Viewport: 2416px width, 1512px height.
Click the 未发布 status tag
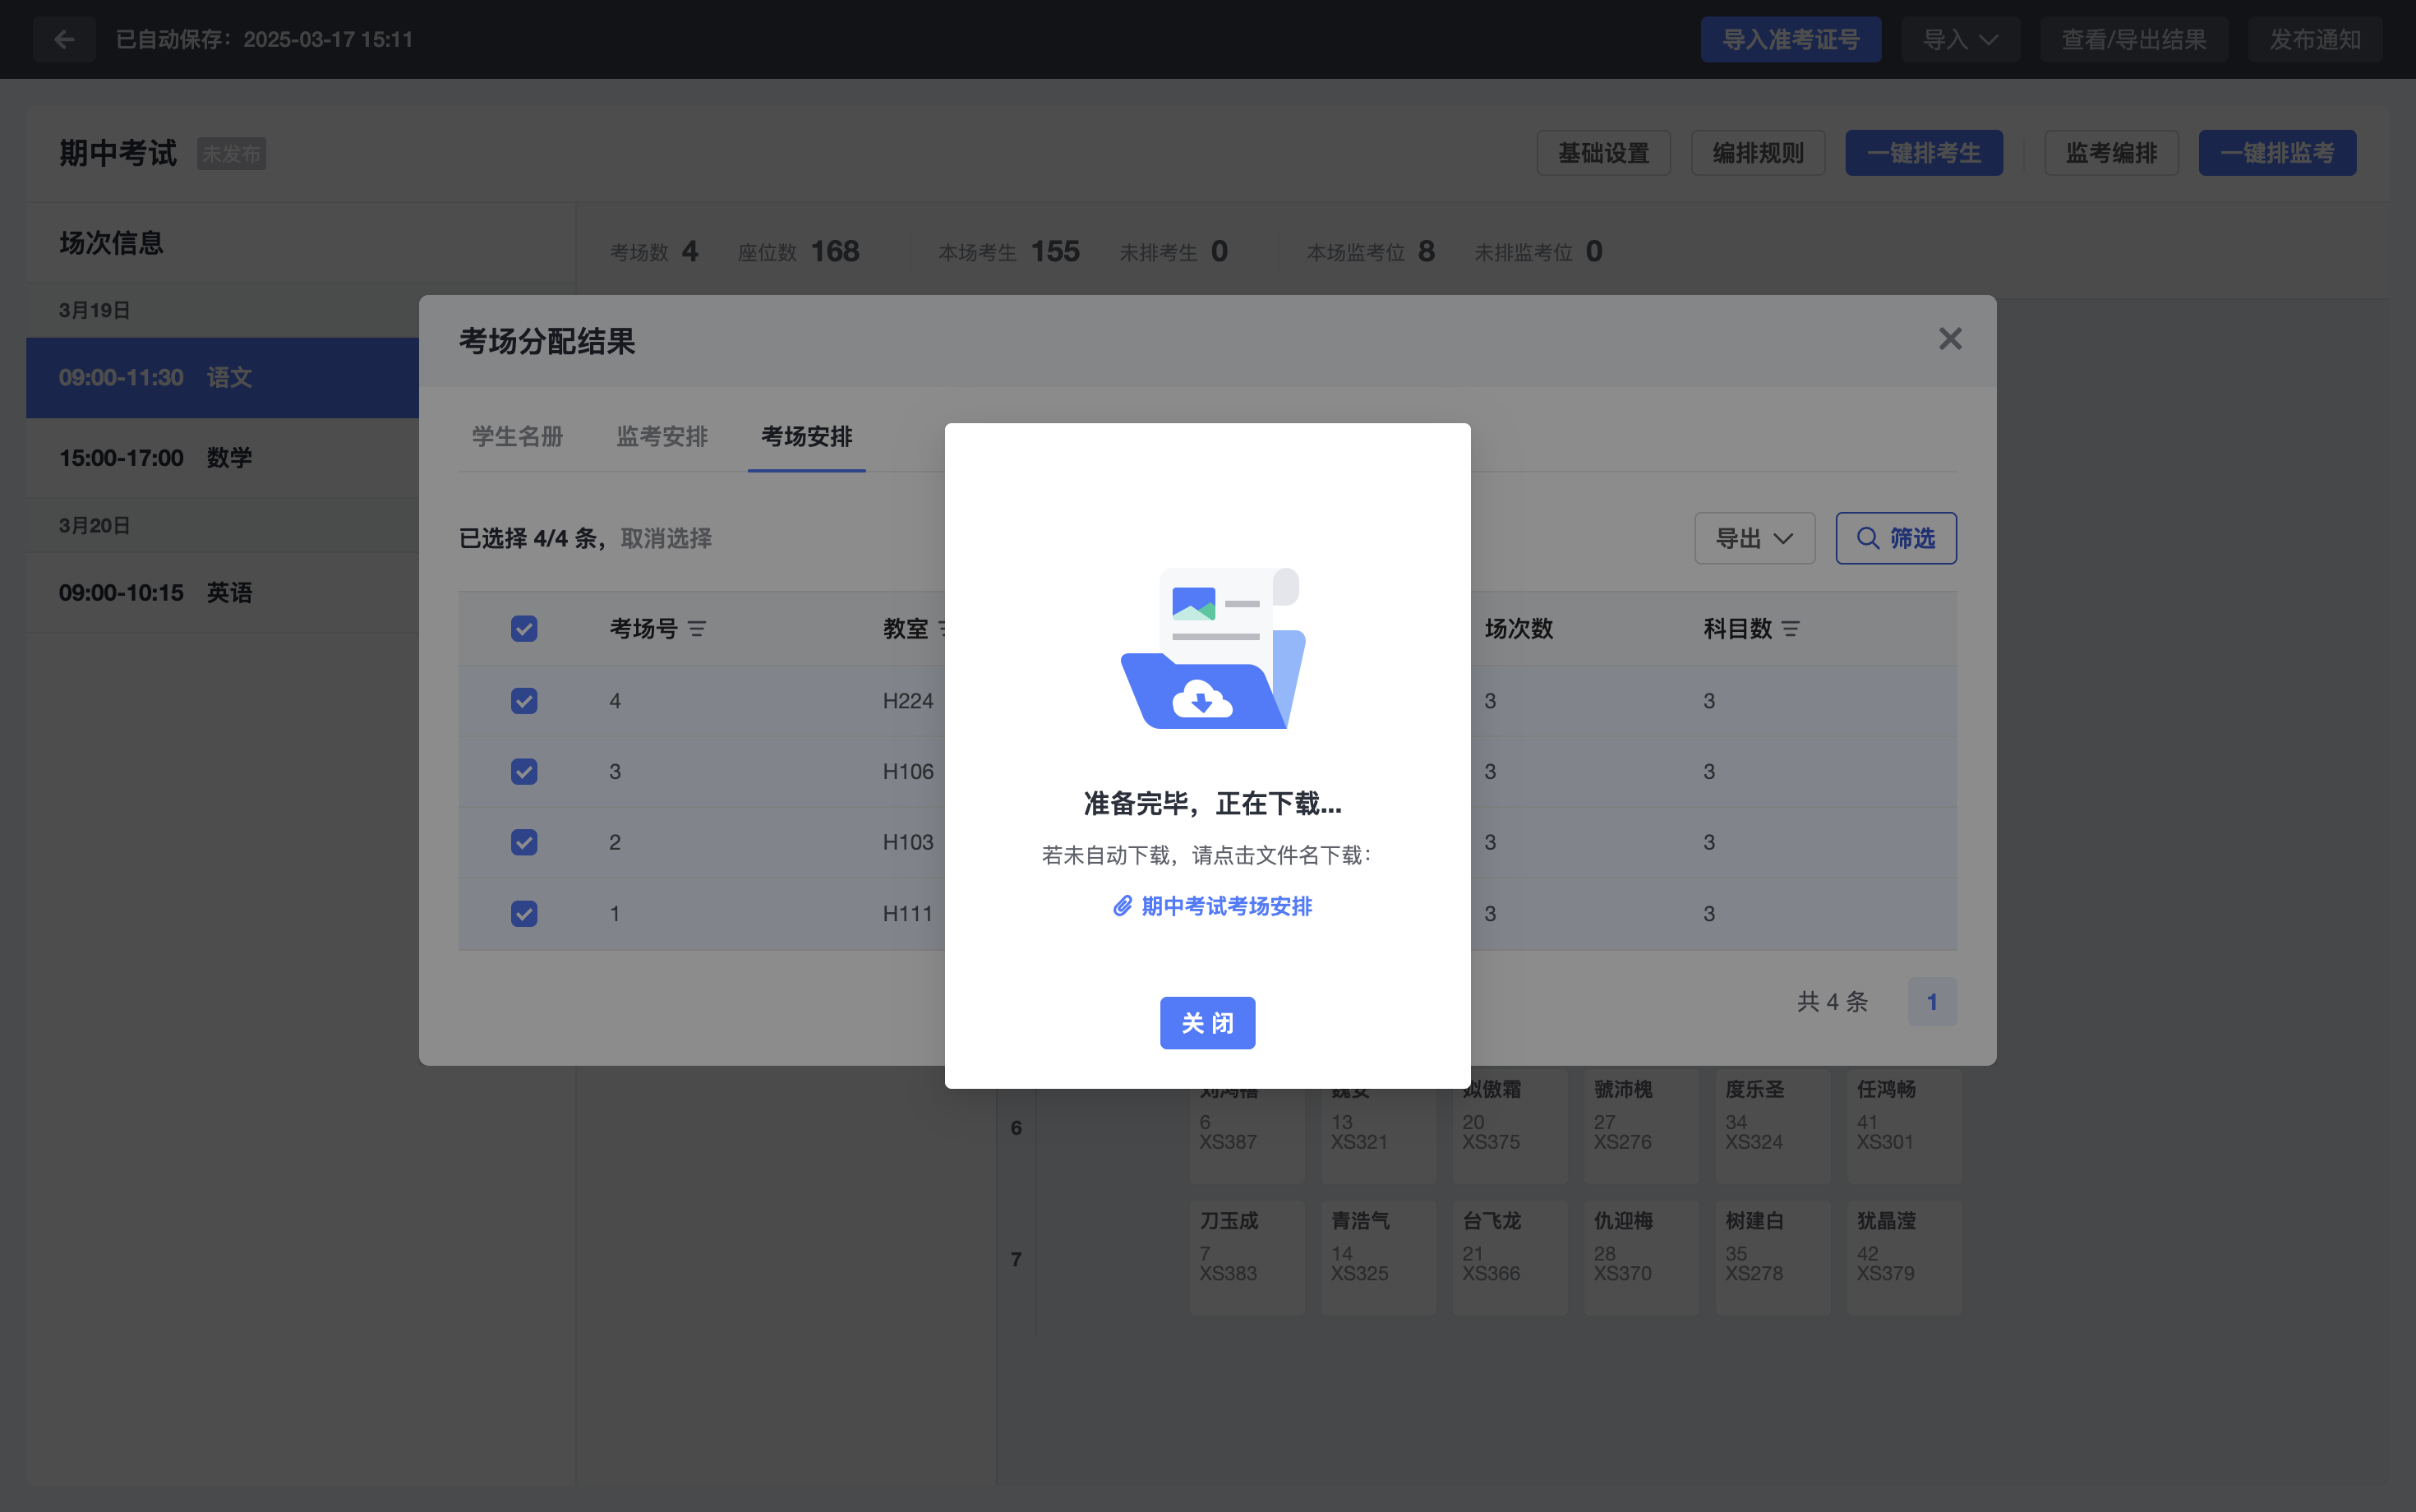(x=231, y=154)
